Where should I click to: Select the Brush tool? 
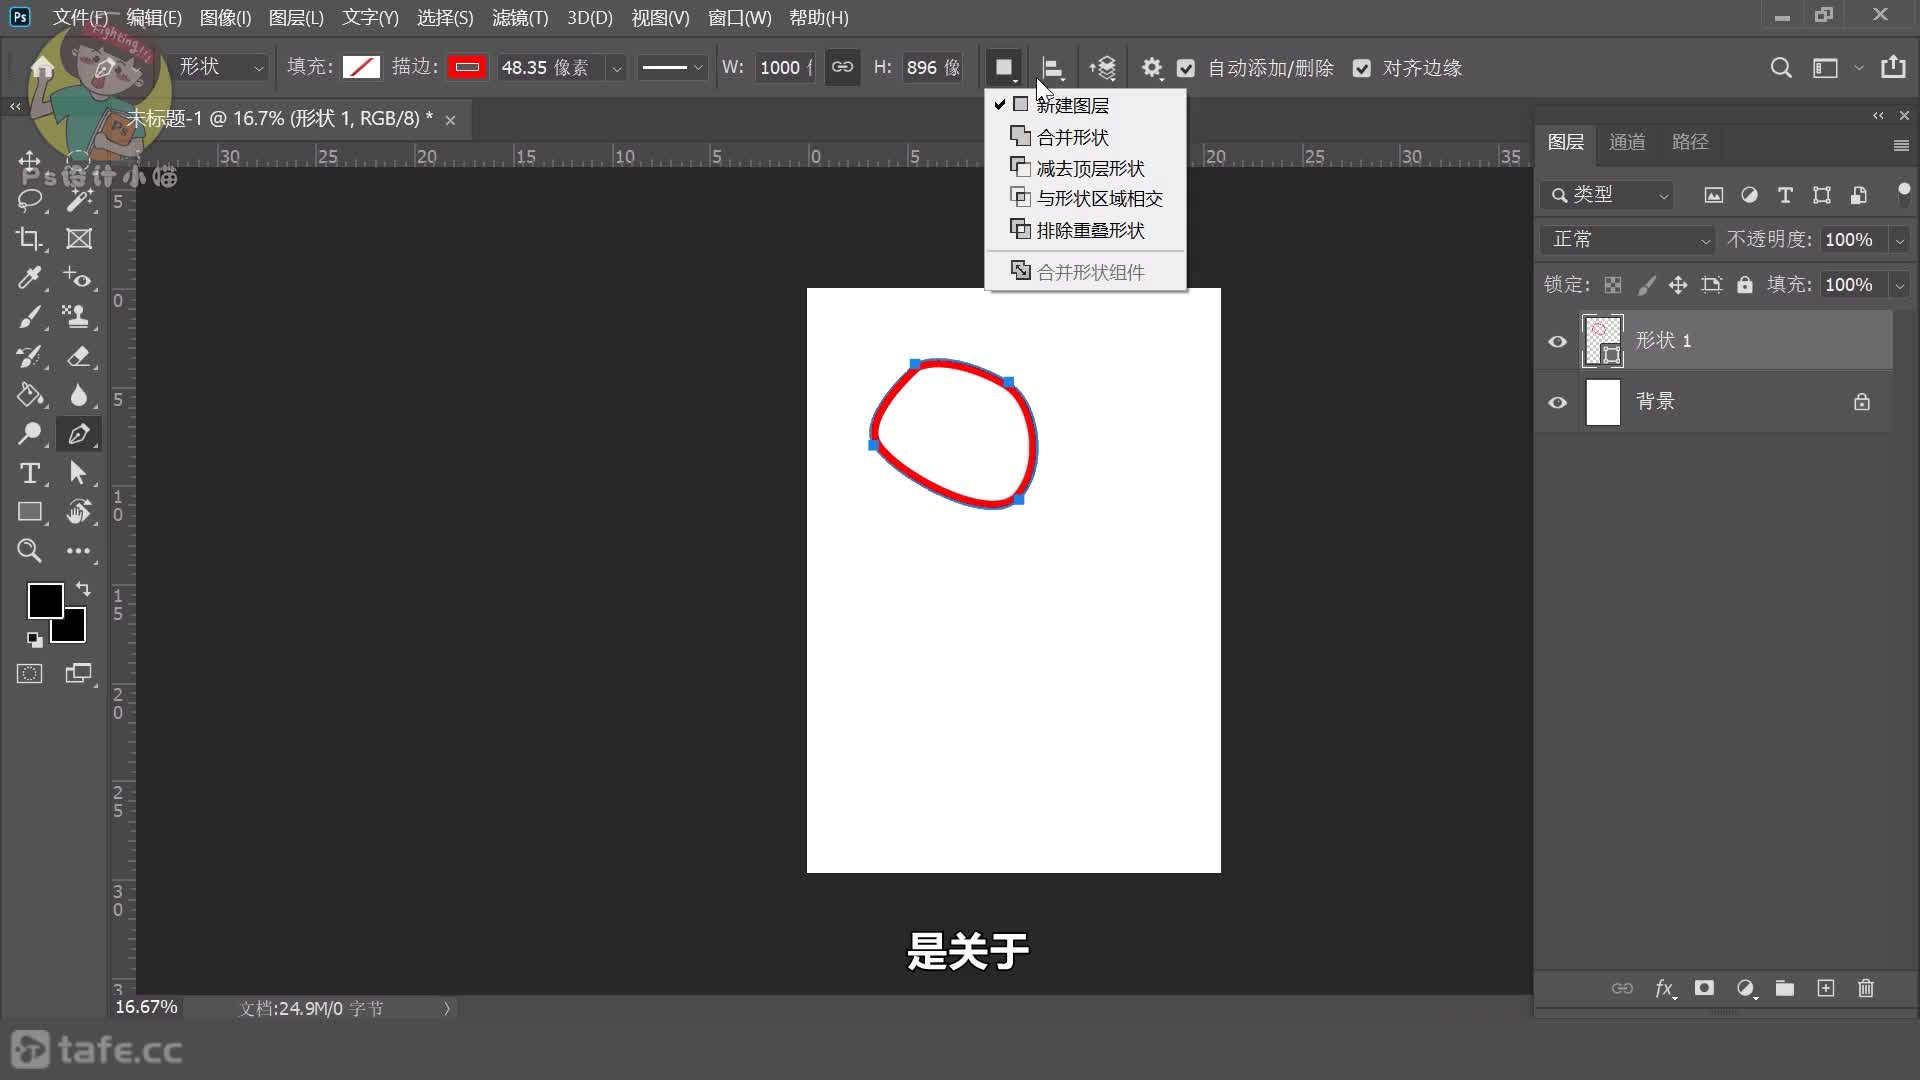(x=29, y=317)
